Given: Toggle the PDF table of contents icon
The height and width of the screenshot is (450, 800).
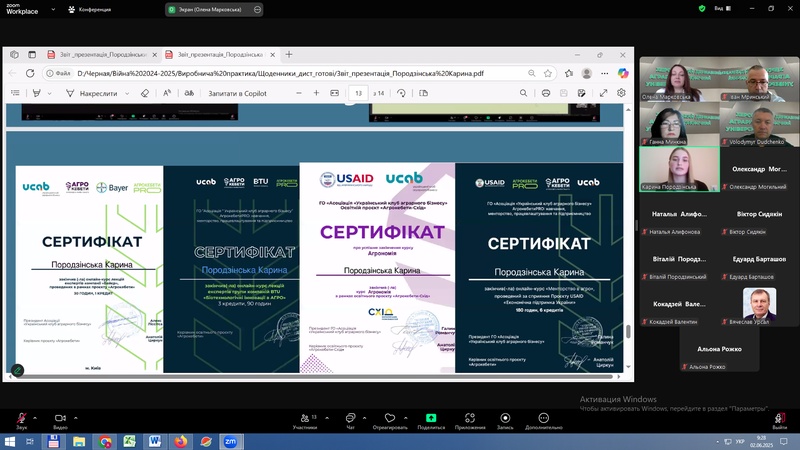Looking at the screenshot, I should 15,93.
